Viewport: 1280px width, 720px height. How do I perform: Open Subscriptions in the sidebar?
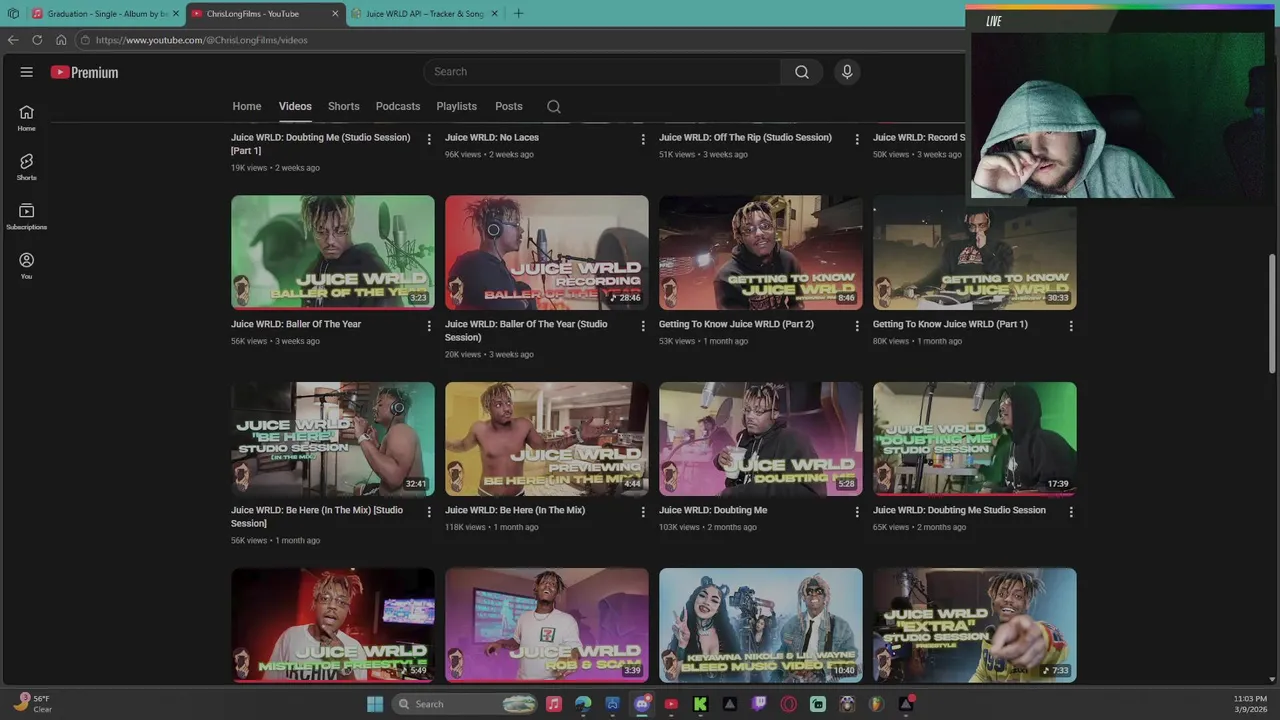pos(26,217)
